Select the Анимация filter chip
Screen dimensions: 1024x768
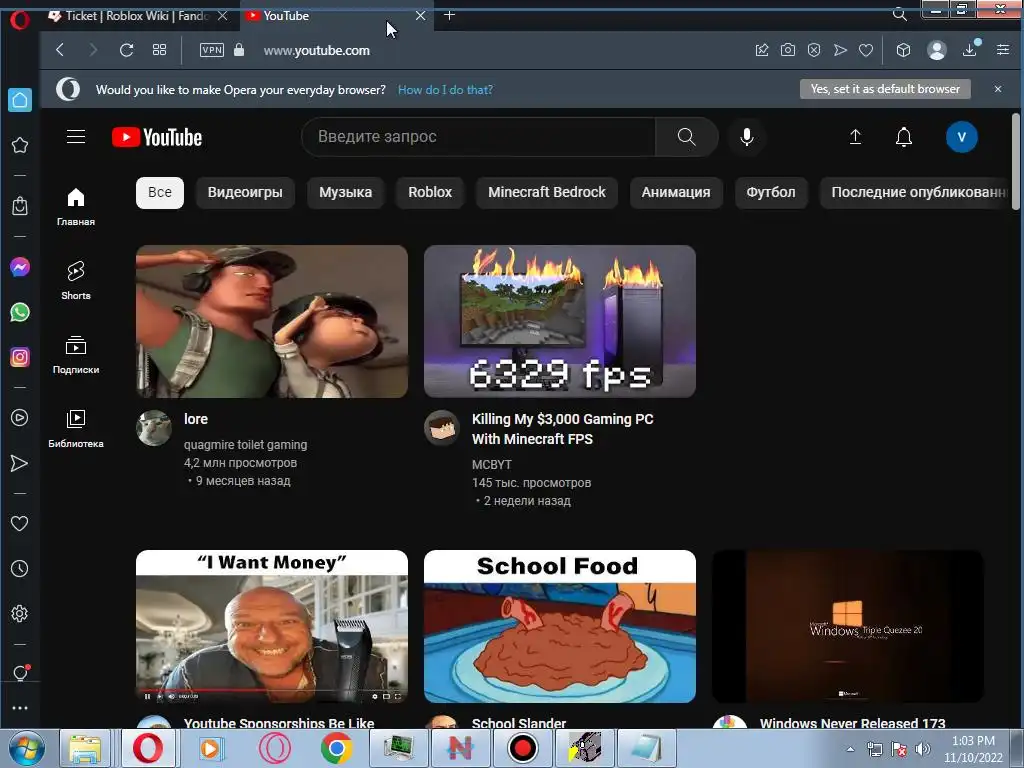pyautogui.click(x=676, y=192)
